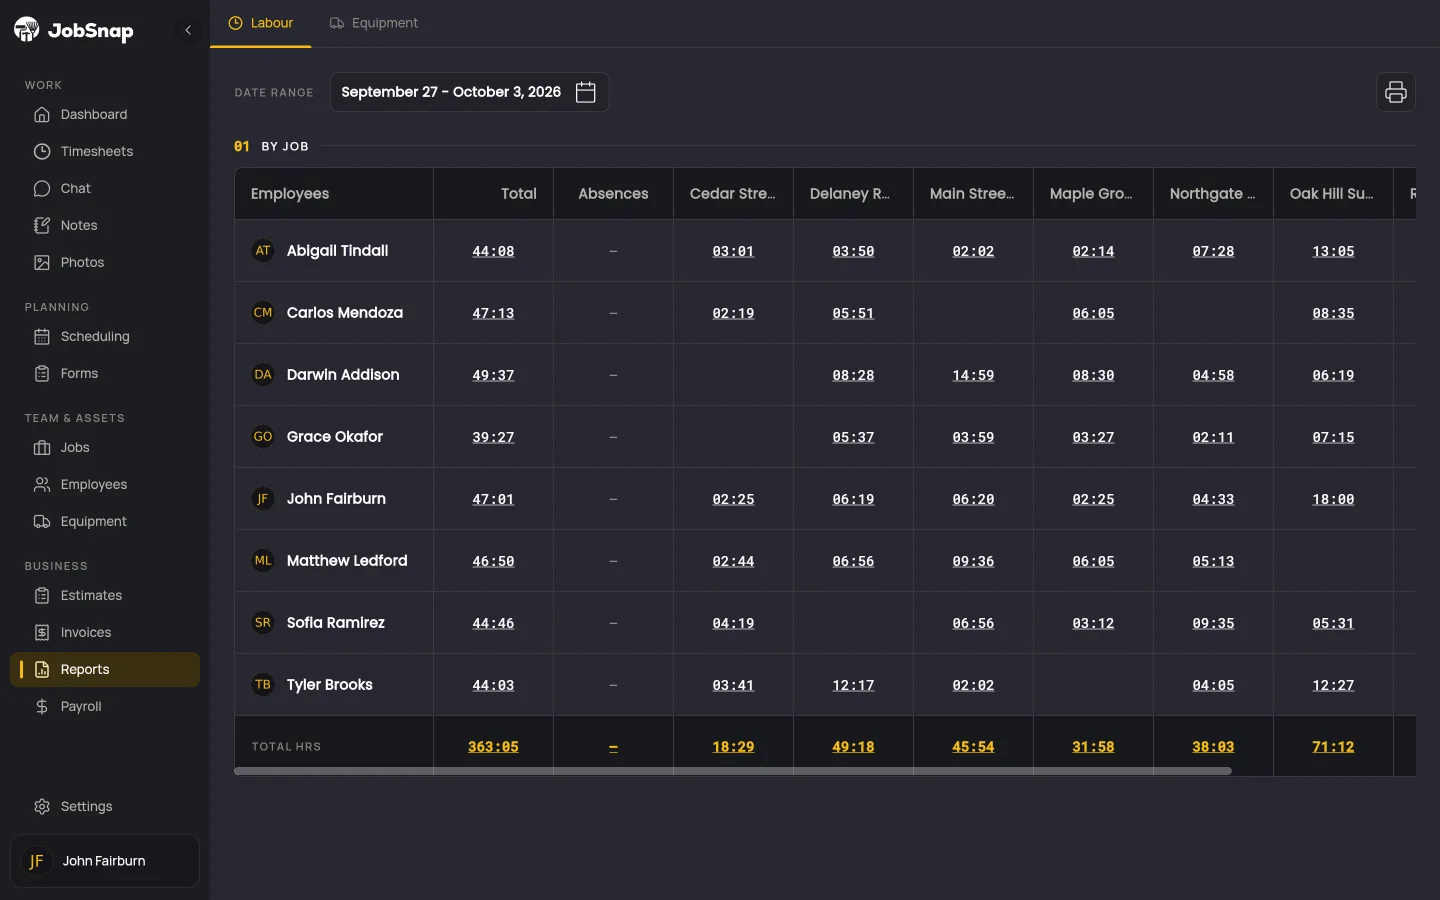Open the date range picker field
Viewport: 1440px width, 900px height.
[x=469, y=92]
